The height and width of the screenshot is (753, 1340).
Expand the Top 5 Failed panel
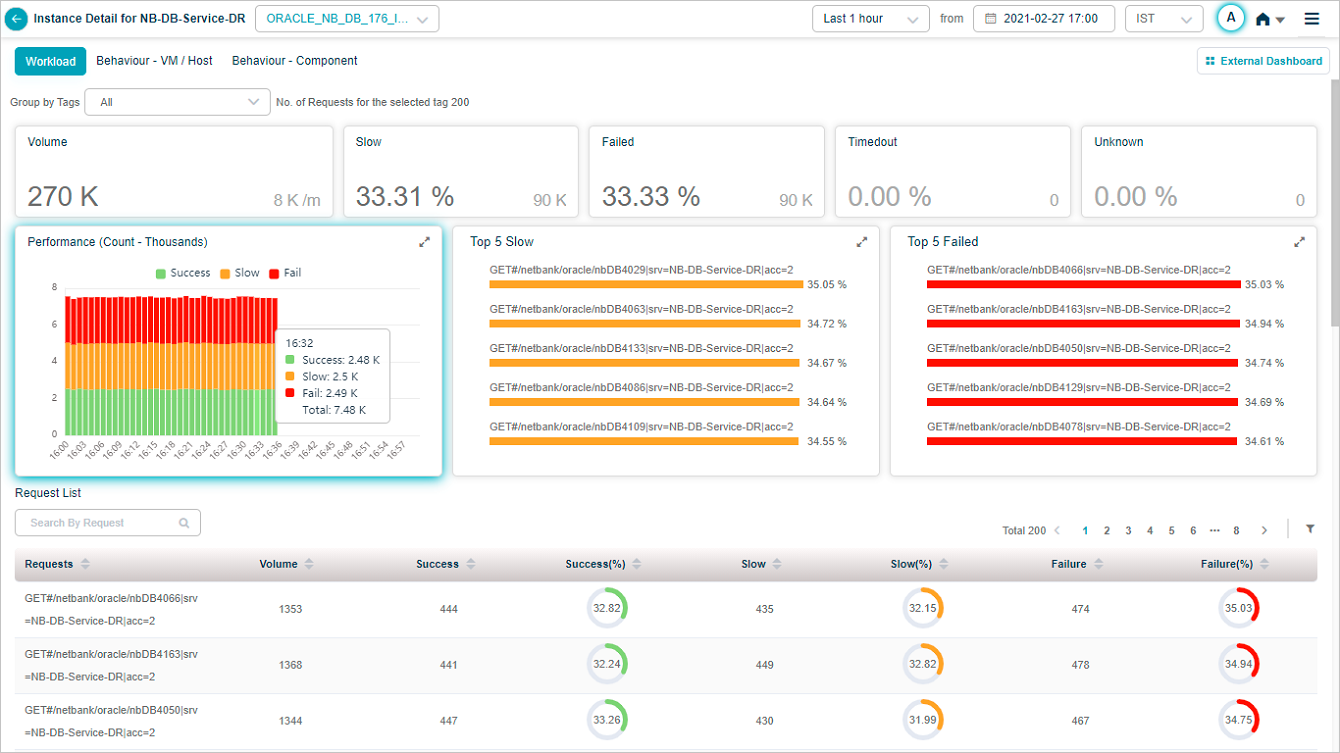tap(1299, 242)
